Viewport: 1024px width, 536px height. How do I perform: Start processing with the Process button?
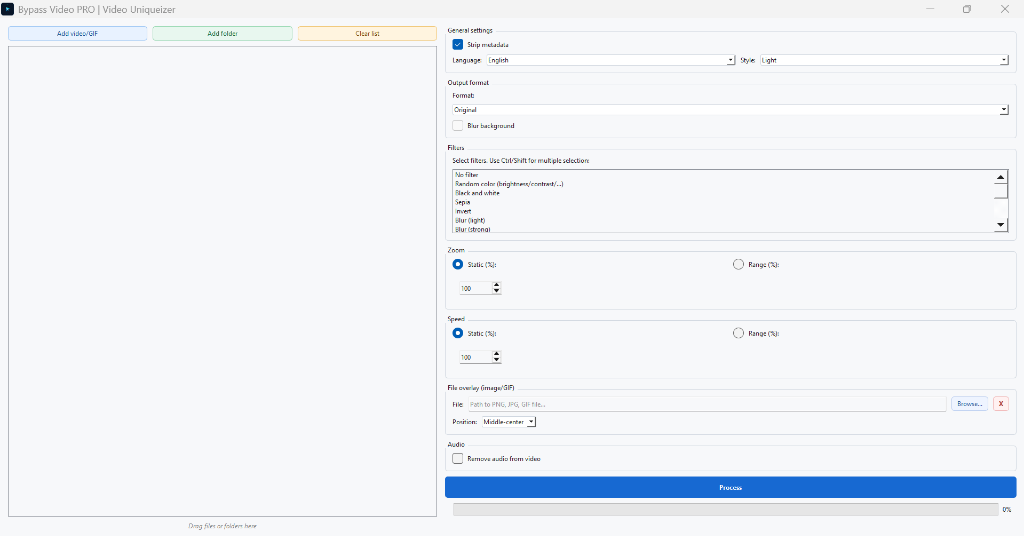[730, 487]
